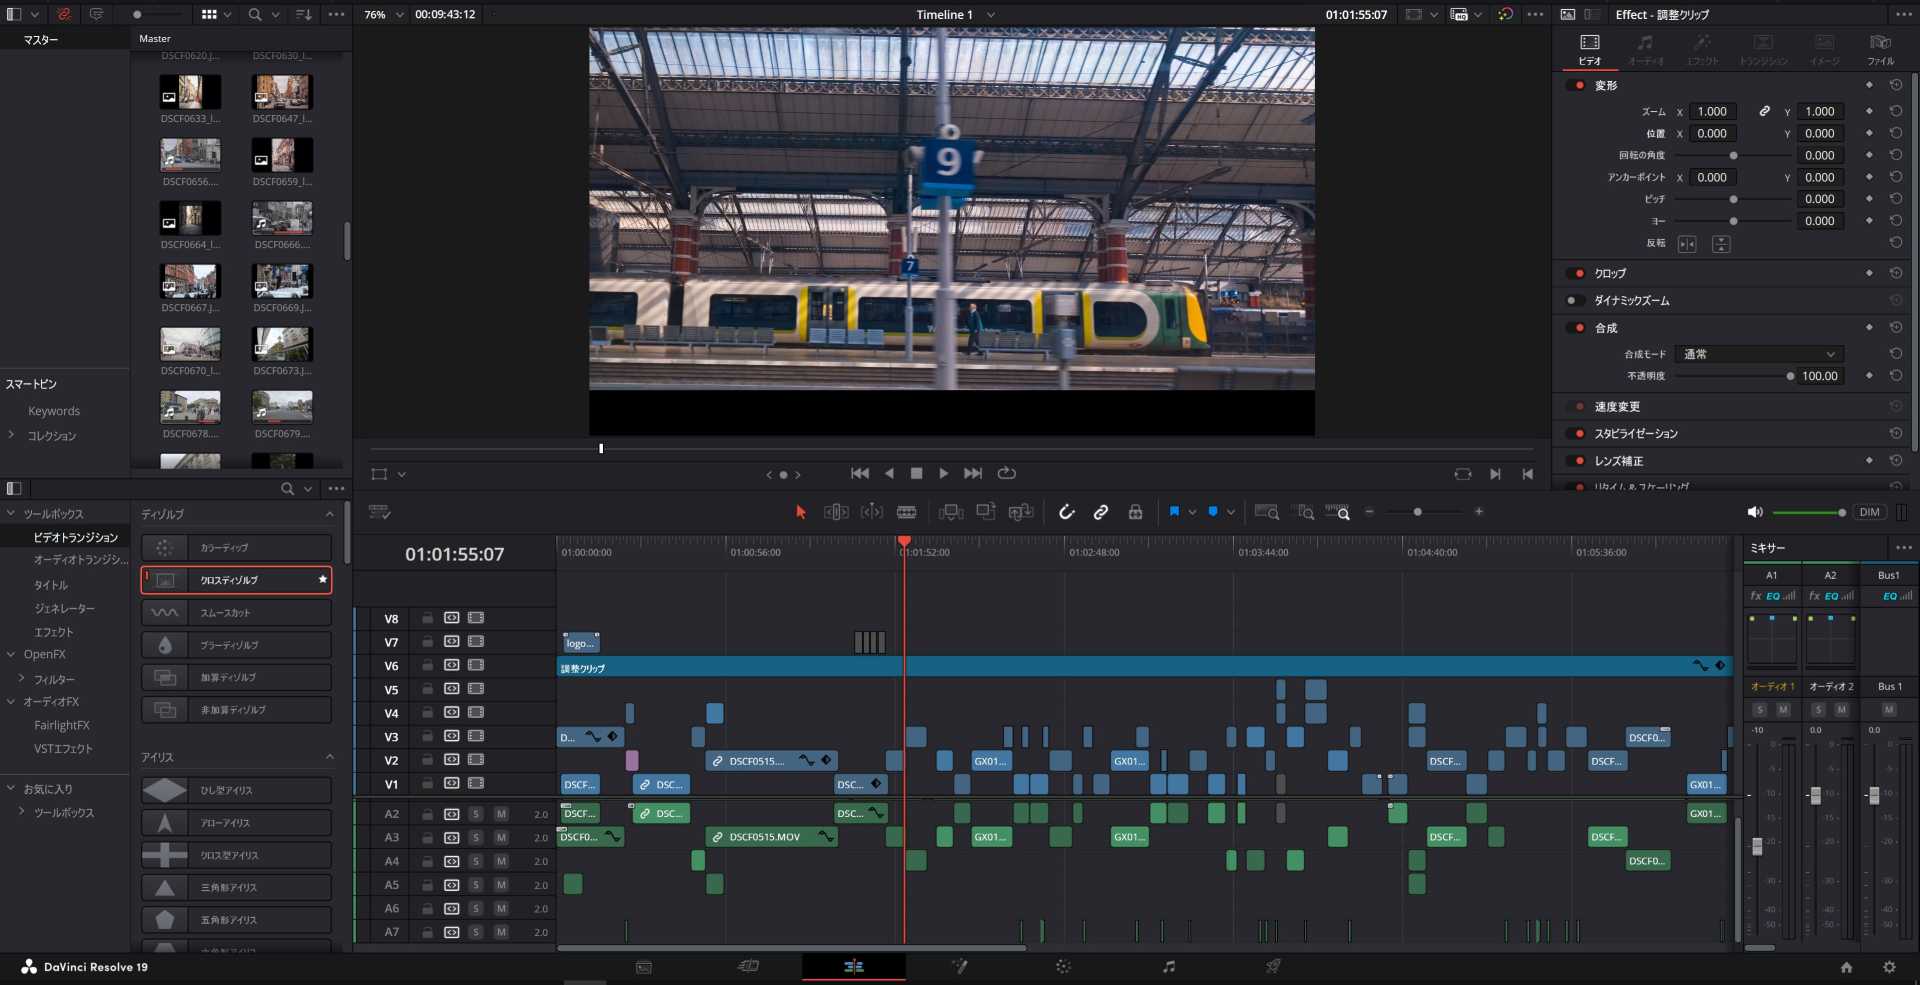Switch to the Fusion page
Screen dimensions: 1920x985
pos(959,966)
